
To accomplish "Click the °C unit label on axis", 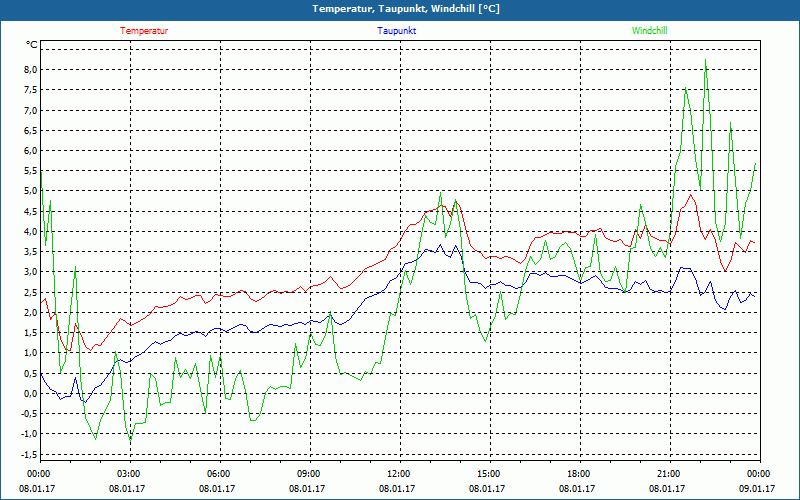I will coord(32,45).
